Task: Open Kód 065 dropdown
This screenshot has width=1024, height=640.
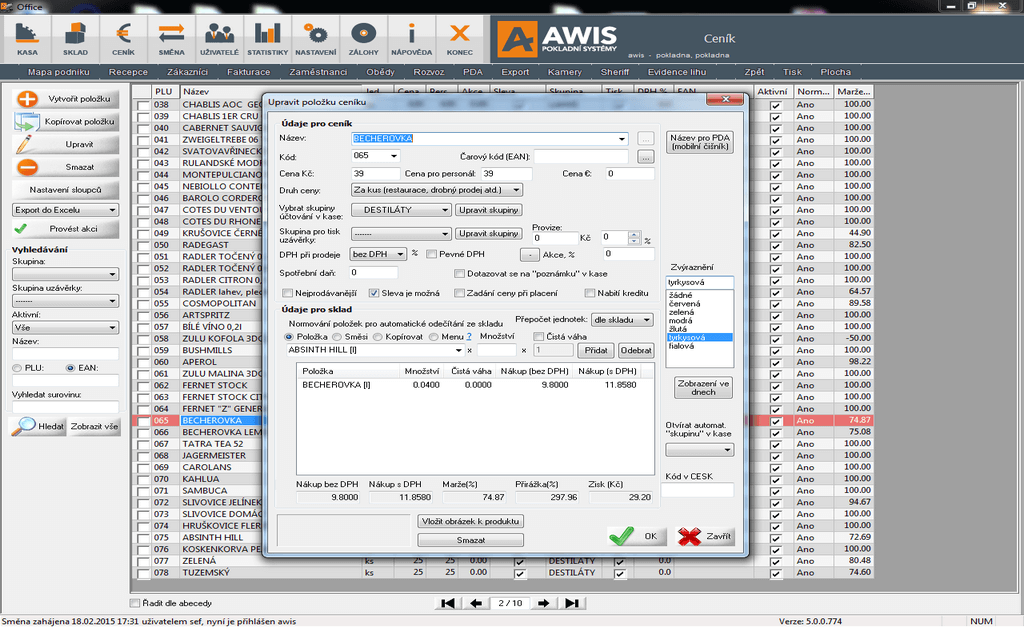Action: point(394,156)
